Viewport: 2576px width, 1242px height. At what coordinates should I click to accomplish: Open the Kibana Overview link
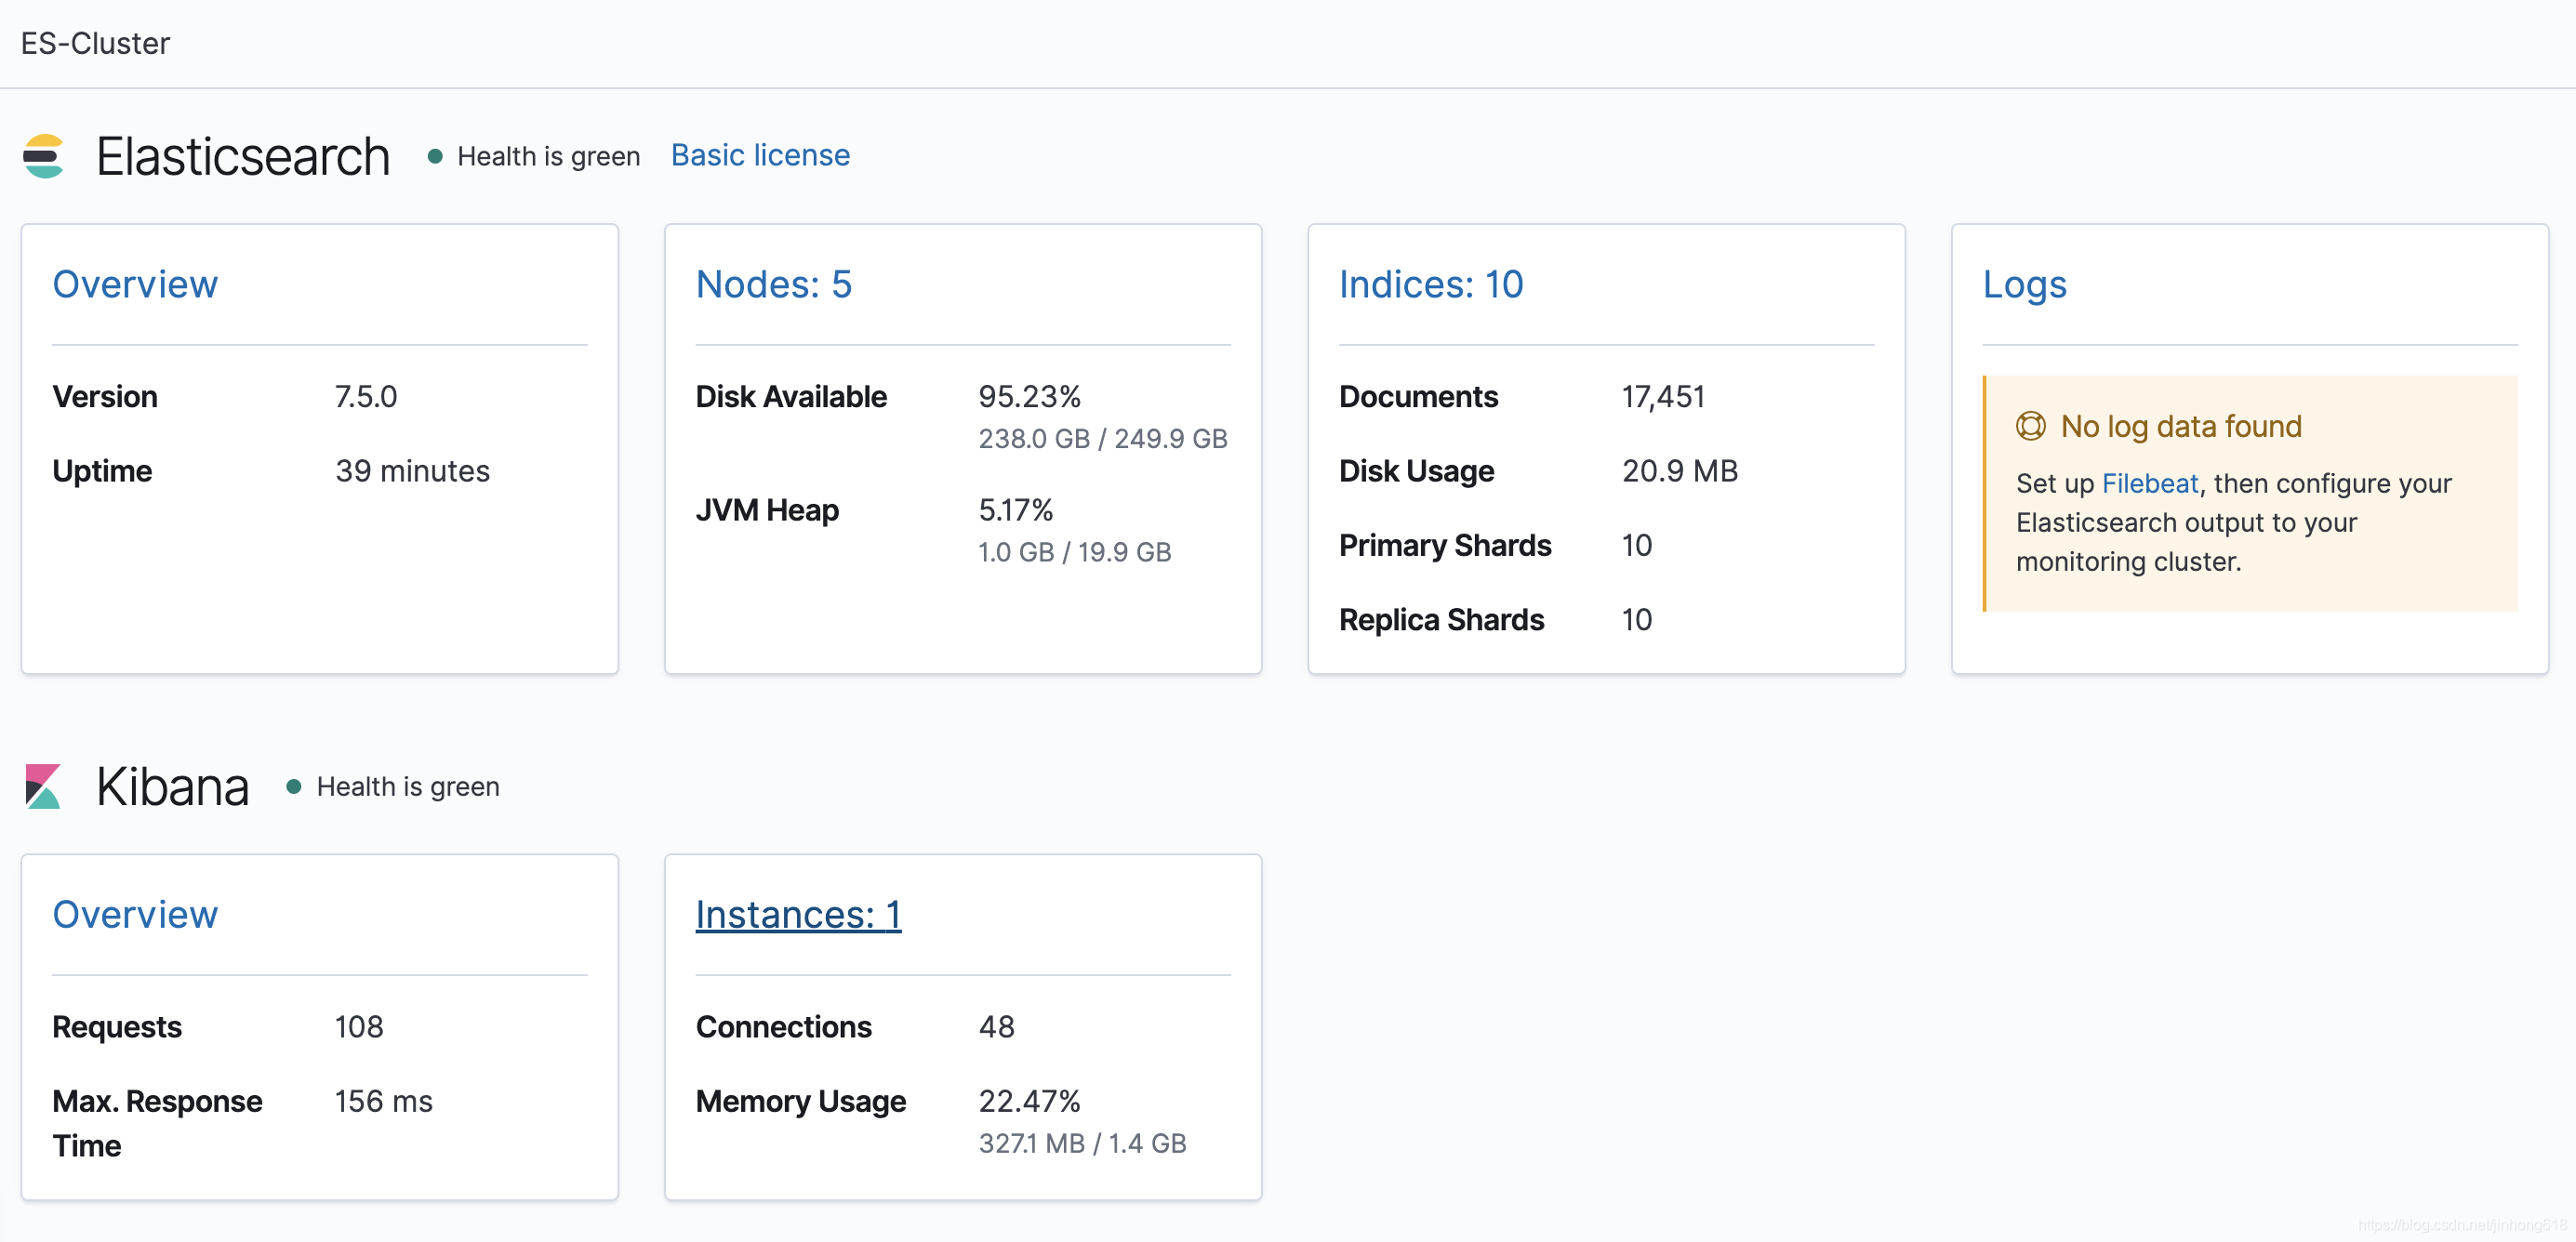coord(135,914)
